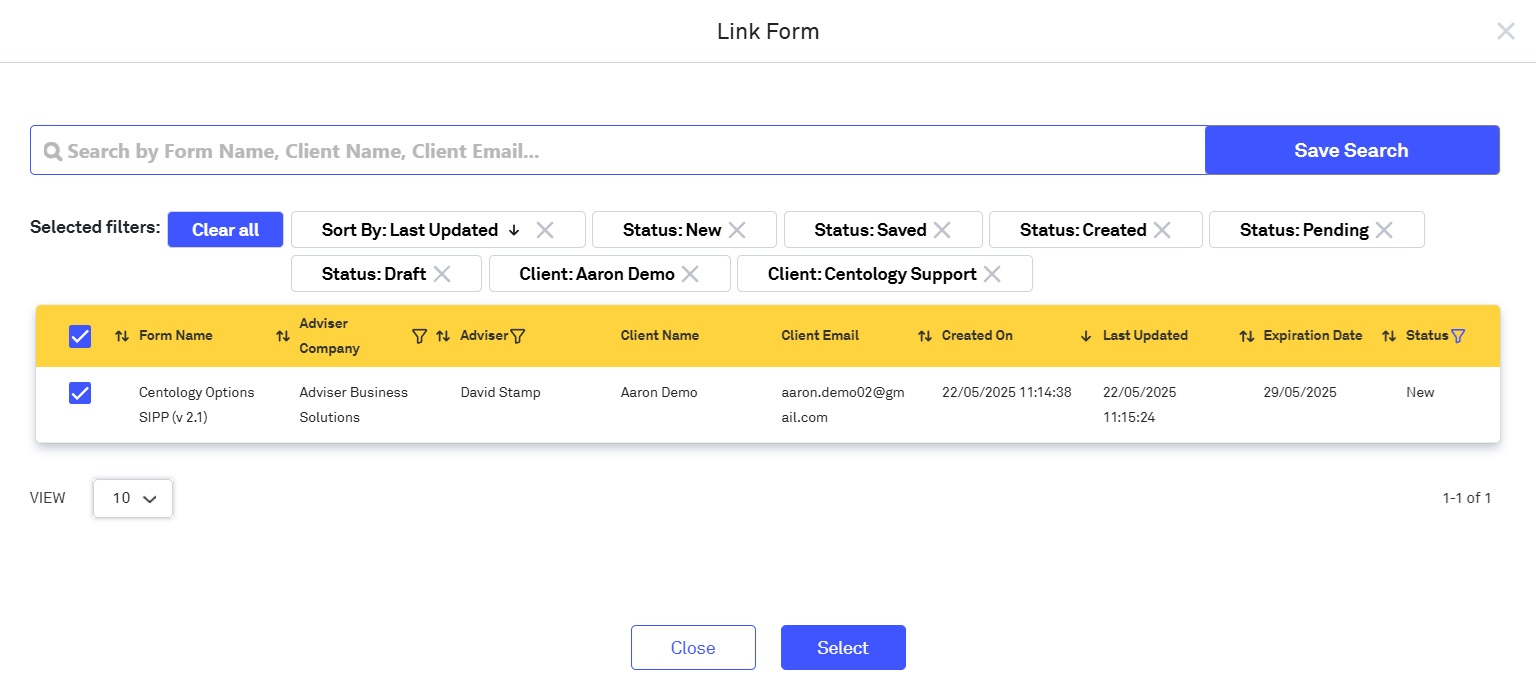
Task: Open the Adviser column filter funnel
Action: coord(517,336)
